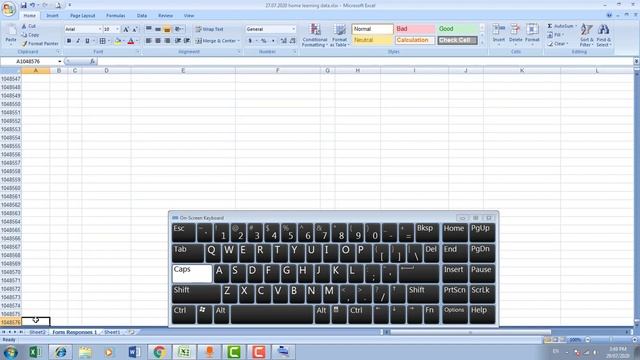The height and width of the screenshot is (360, 640).
Task: Cut the selected cells
Action: (29, 26)
